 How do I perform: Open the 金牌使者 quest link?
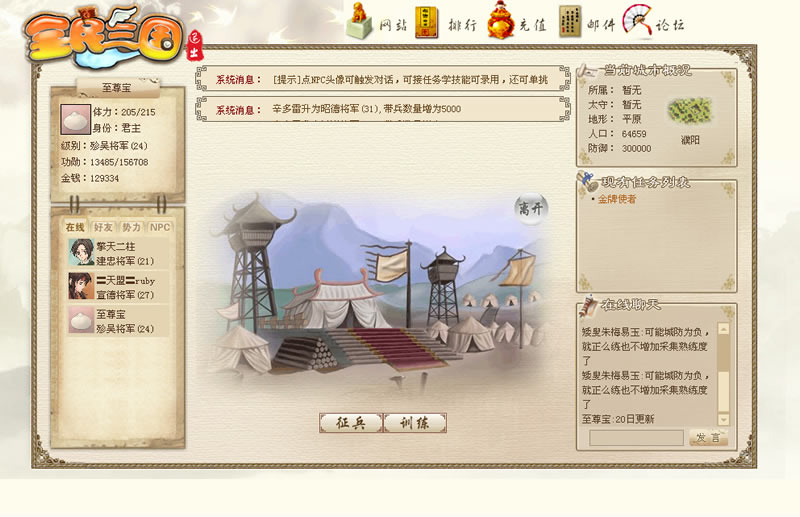(617, 199)
